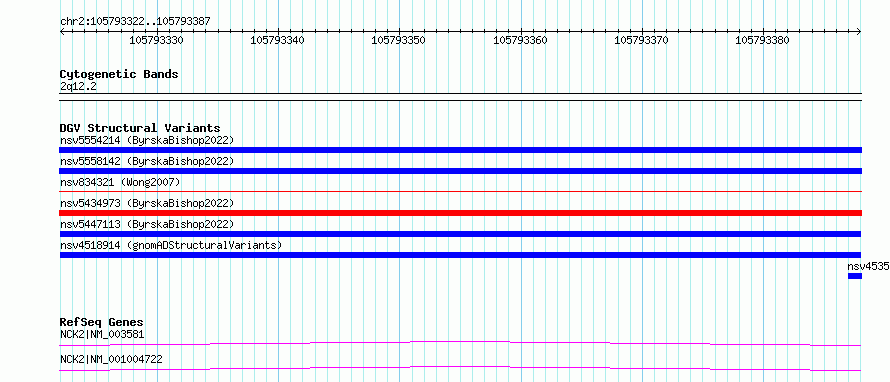Click the thin red line for nsv834321
Viewport: 890px width, 382px height.
[460, 192]
